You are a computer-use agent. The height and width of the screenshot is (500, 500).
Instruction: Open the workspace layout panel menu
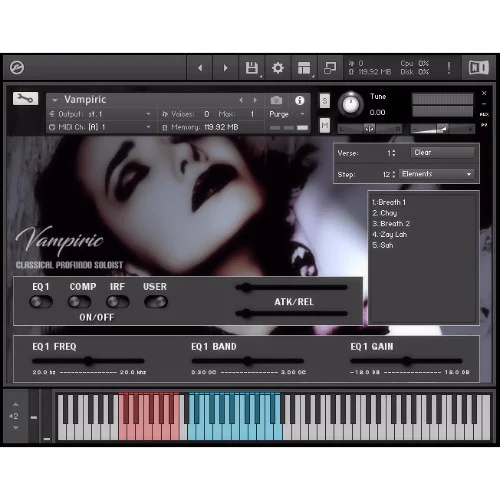304,68
